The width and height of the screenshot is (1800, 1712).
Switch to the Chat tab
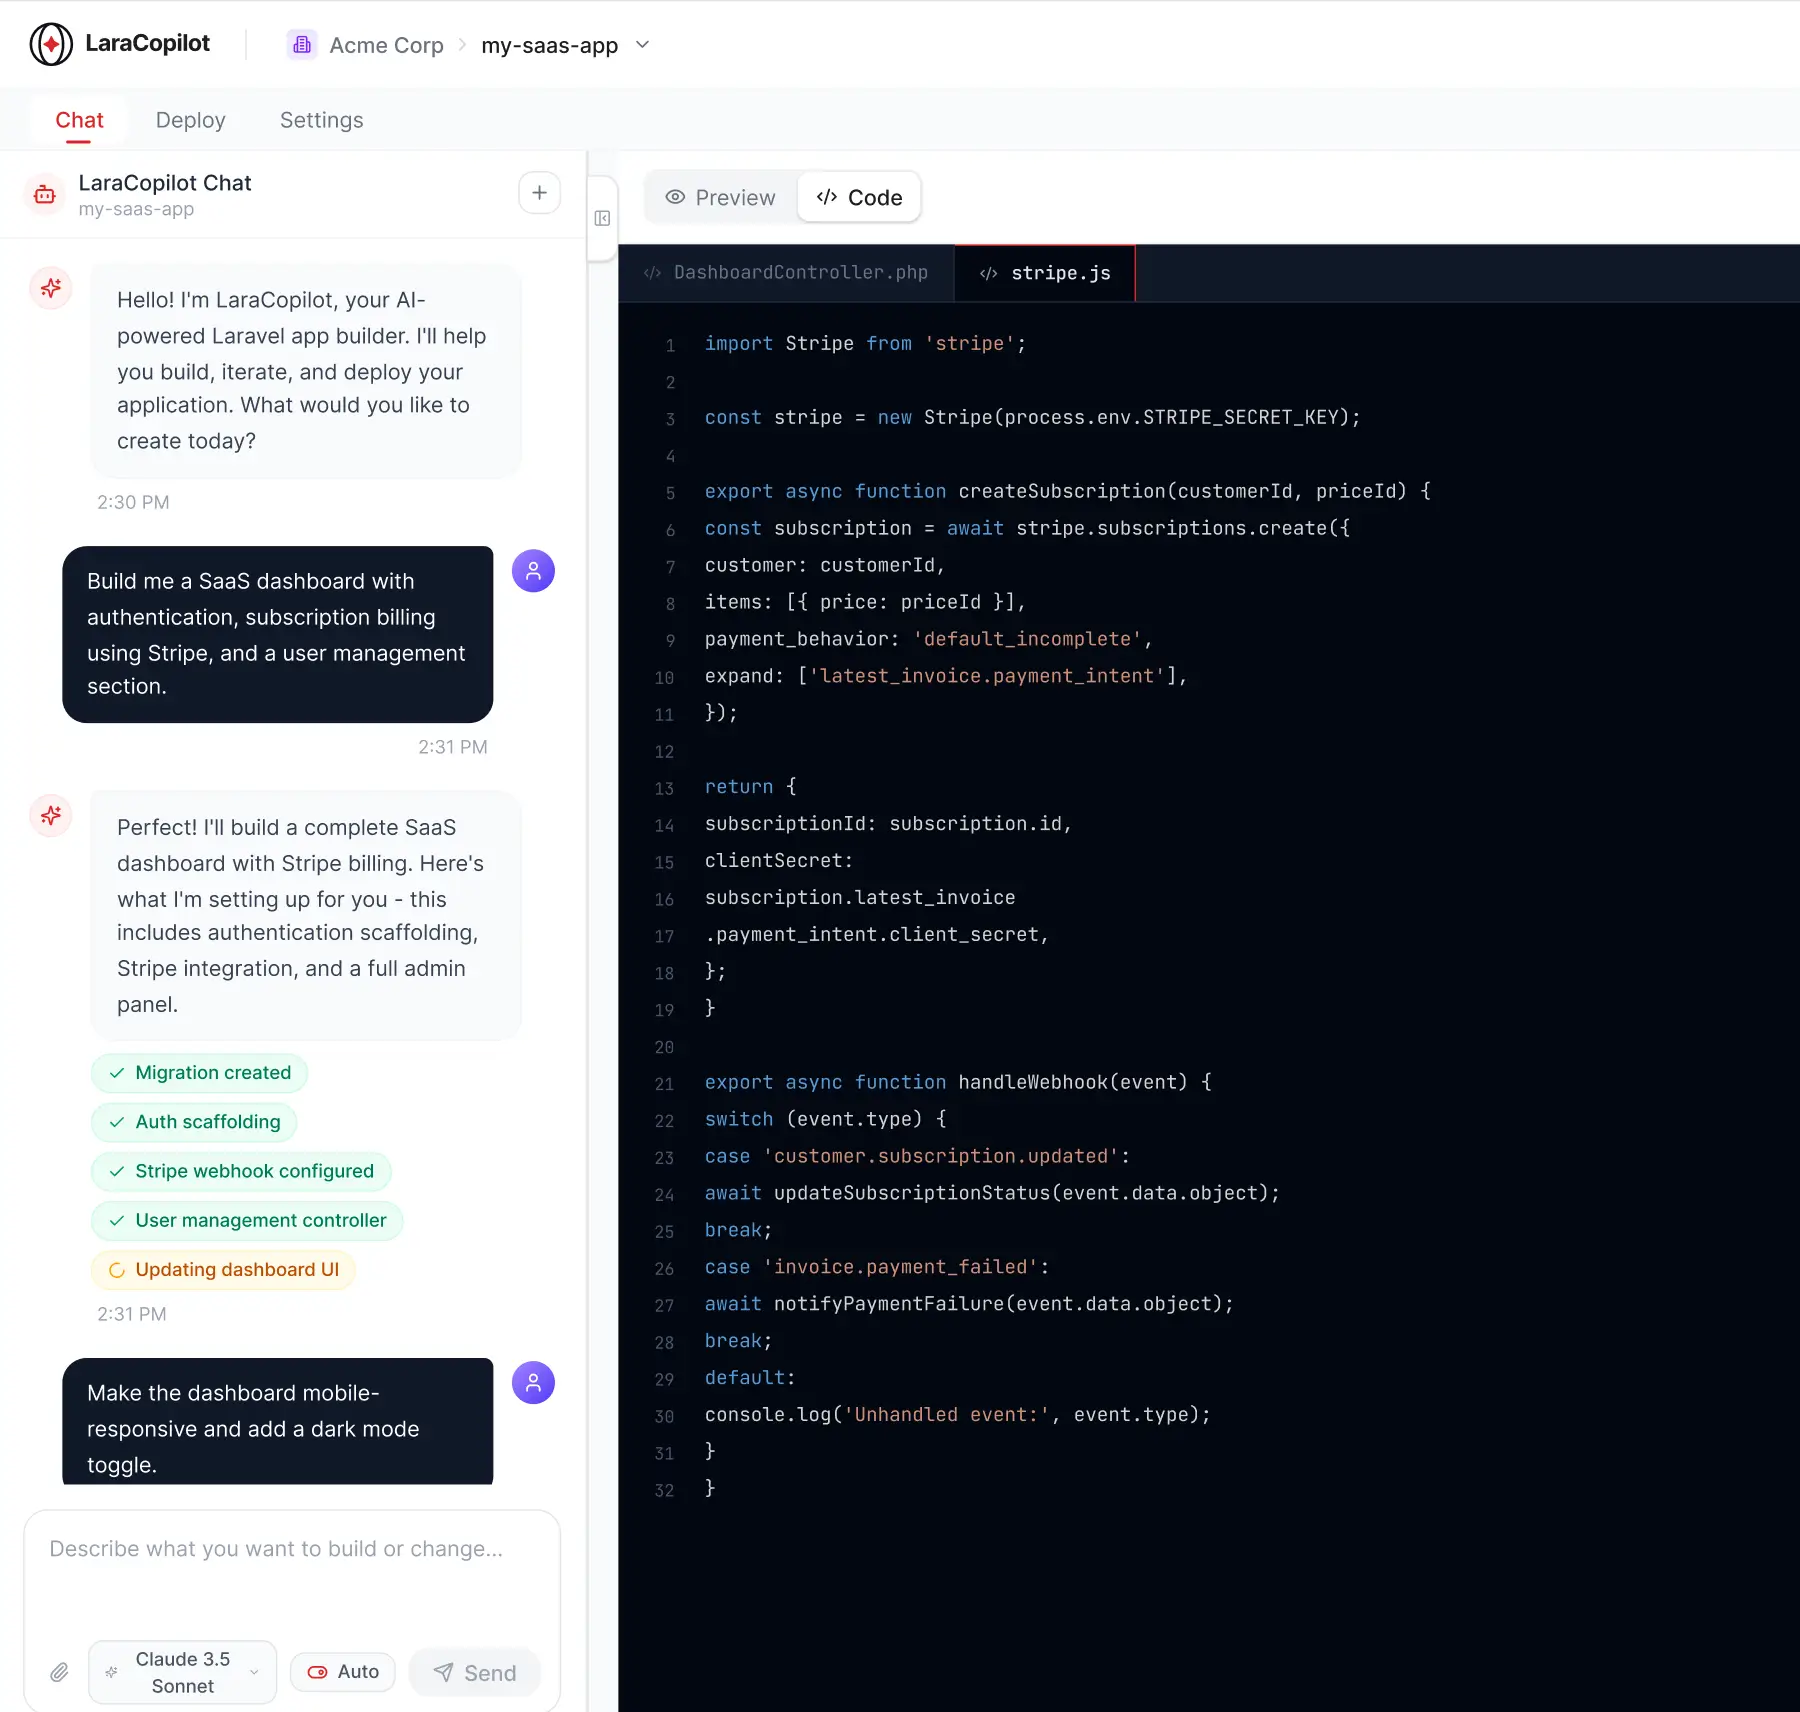(x=79, y=120)
